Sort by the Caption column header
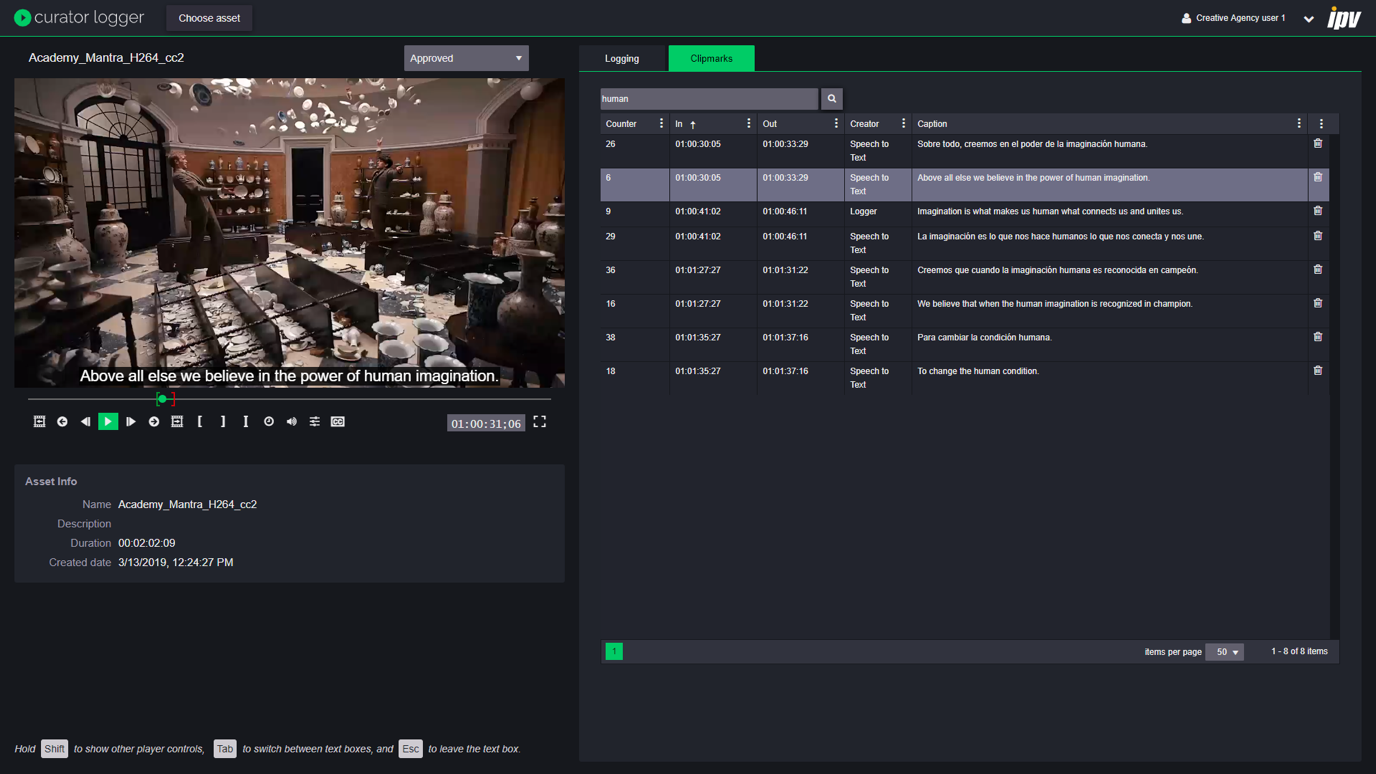This screenshot has width=1376, height=774. click(932, 124)
